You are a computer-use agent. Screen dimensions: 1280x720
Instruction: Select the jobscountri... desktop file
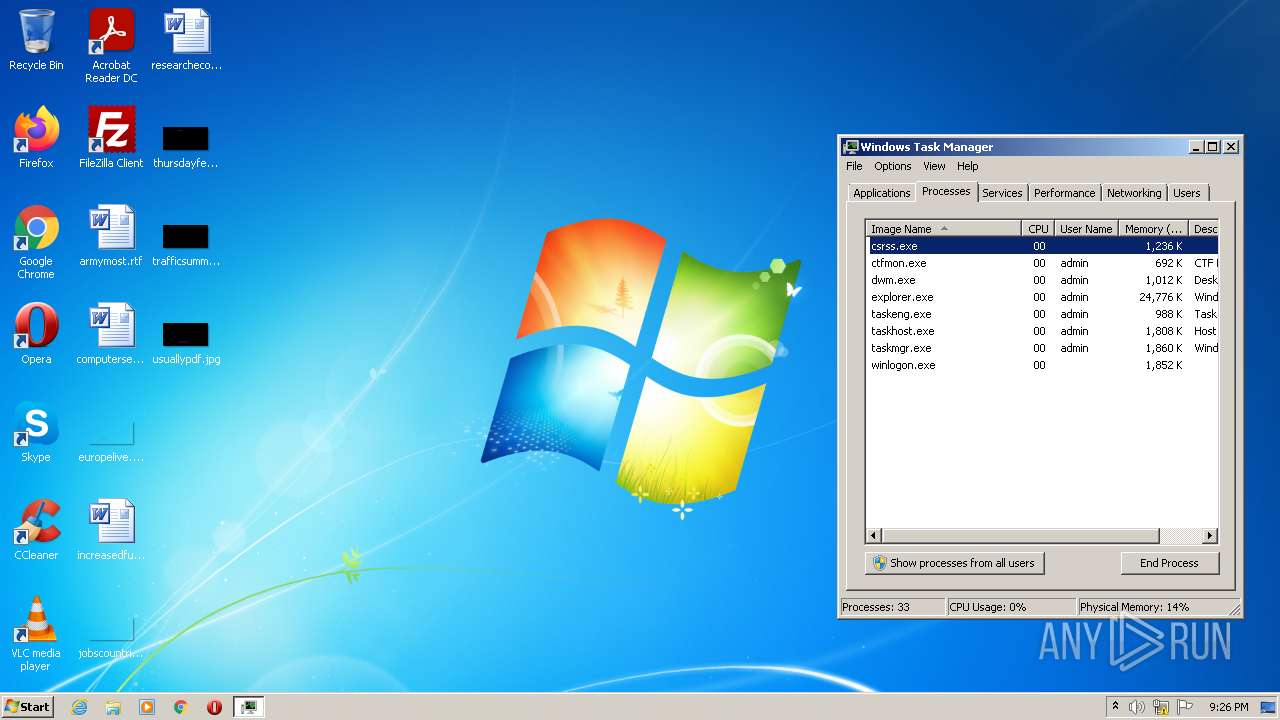(111, 638)
